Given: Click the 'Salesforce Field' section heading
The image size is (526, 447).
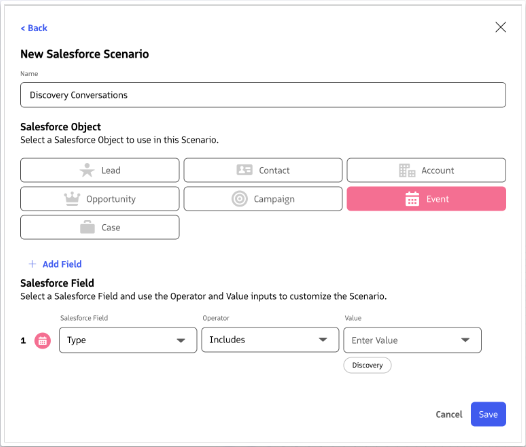Looking at the screenshot, I should 57,283.
